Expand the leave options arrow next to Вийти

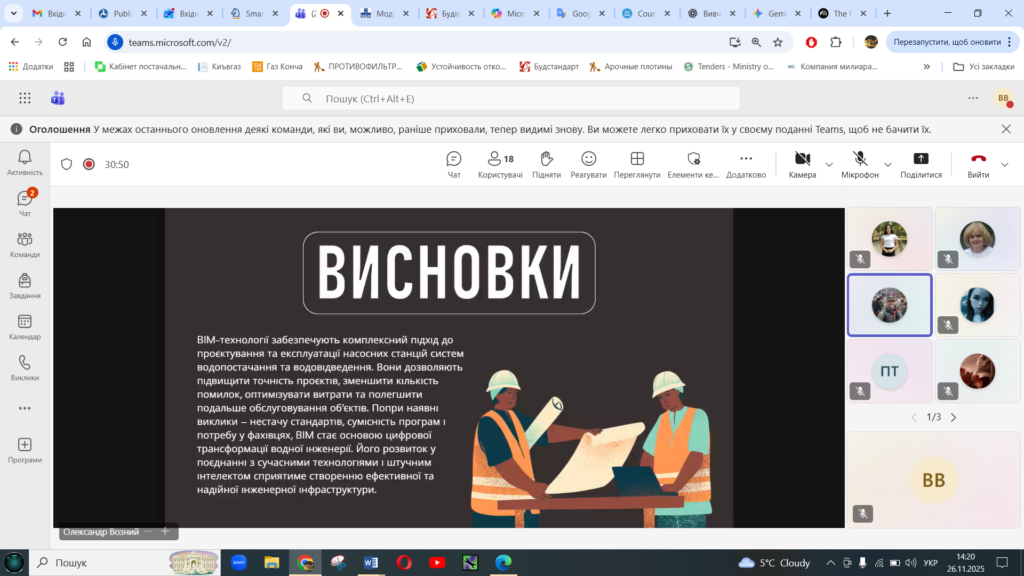coord(1005,165)
